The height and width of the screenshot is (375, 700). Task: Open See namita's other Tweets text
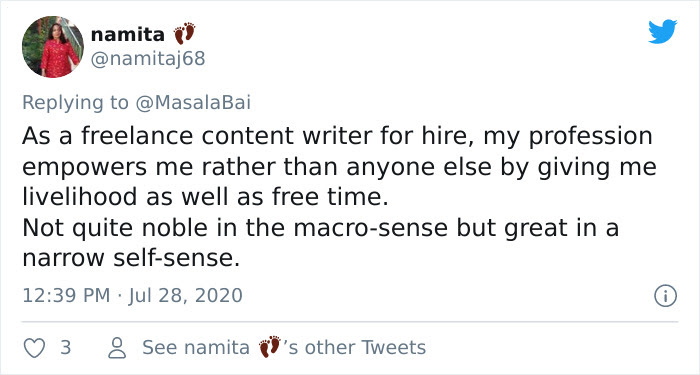coord(284,347)
